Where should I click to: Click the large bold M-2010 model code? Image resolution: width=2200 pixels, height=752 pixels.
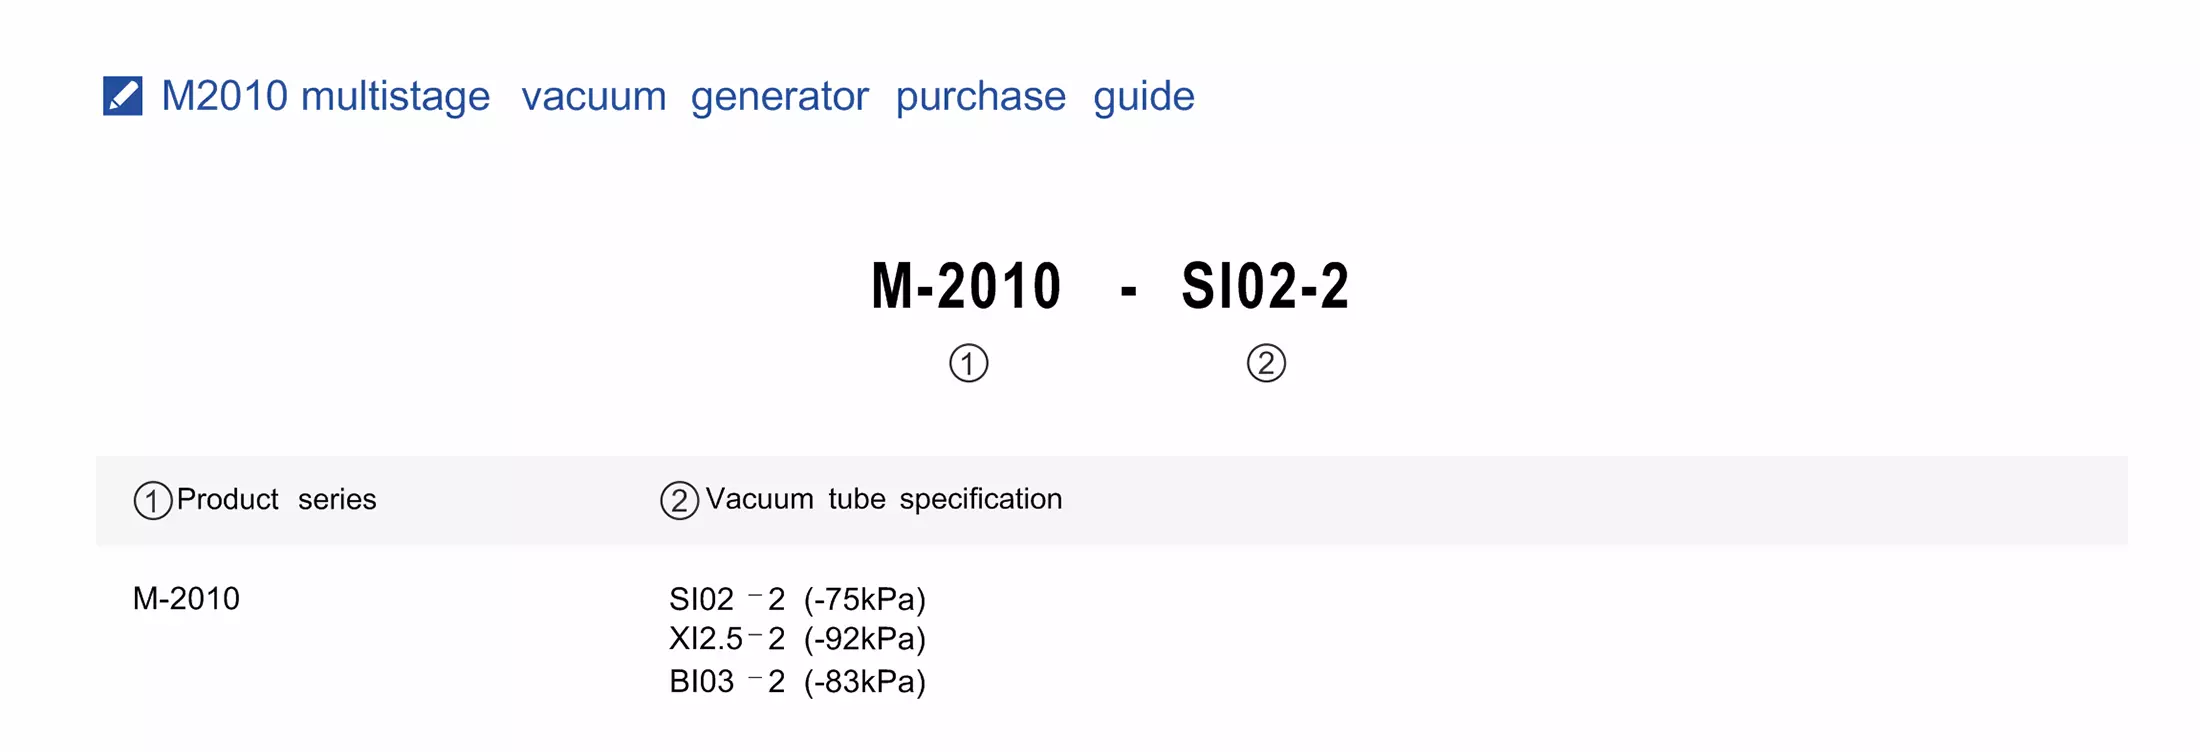tap(966, 286)
